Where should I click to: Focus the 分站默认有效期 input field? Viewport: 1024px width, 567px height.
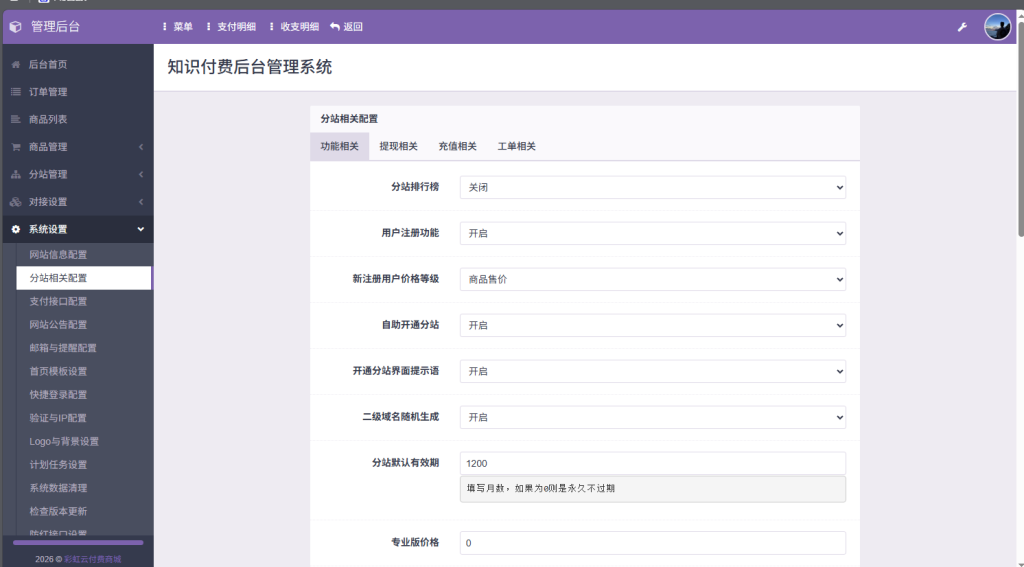652,463
